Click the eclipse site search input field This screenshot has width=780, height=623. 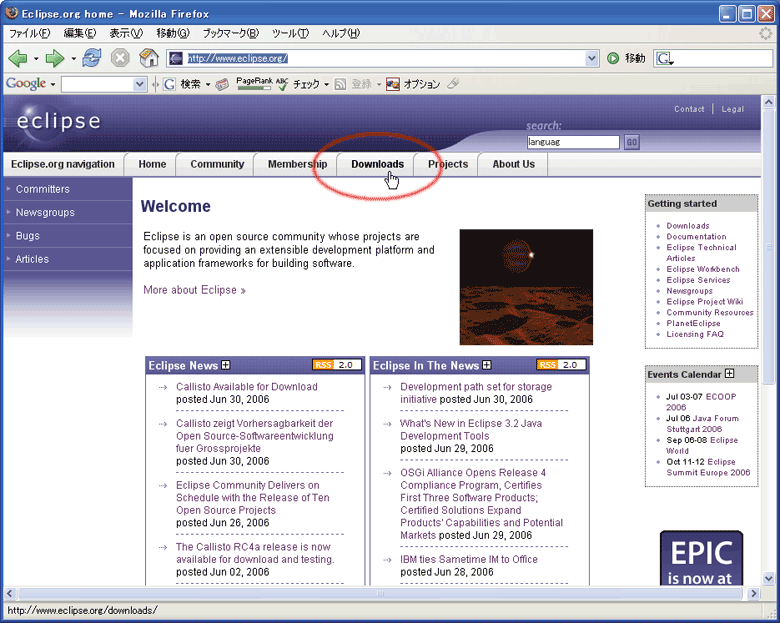click(573, 142)
